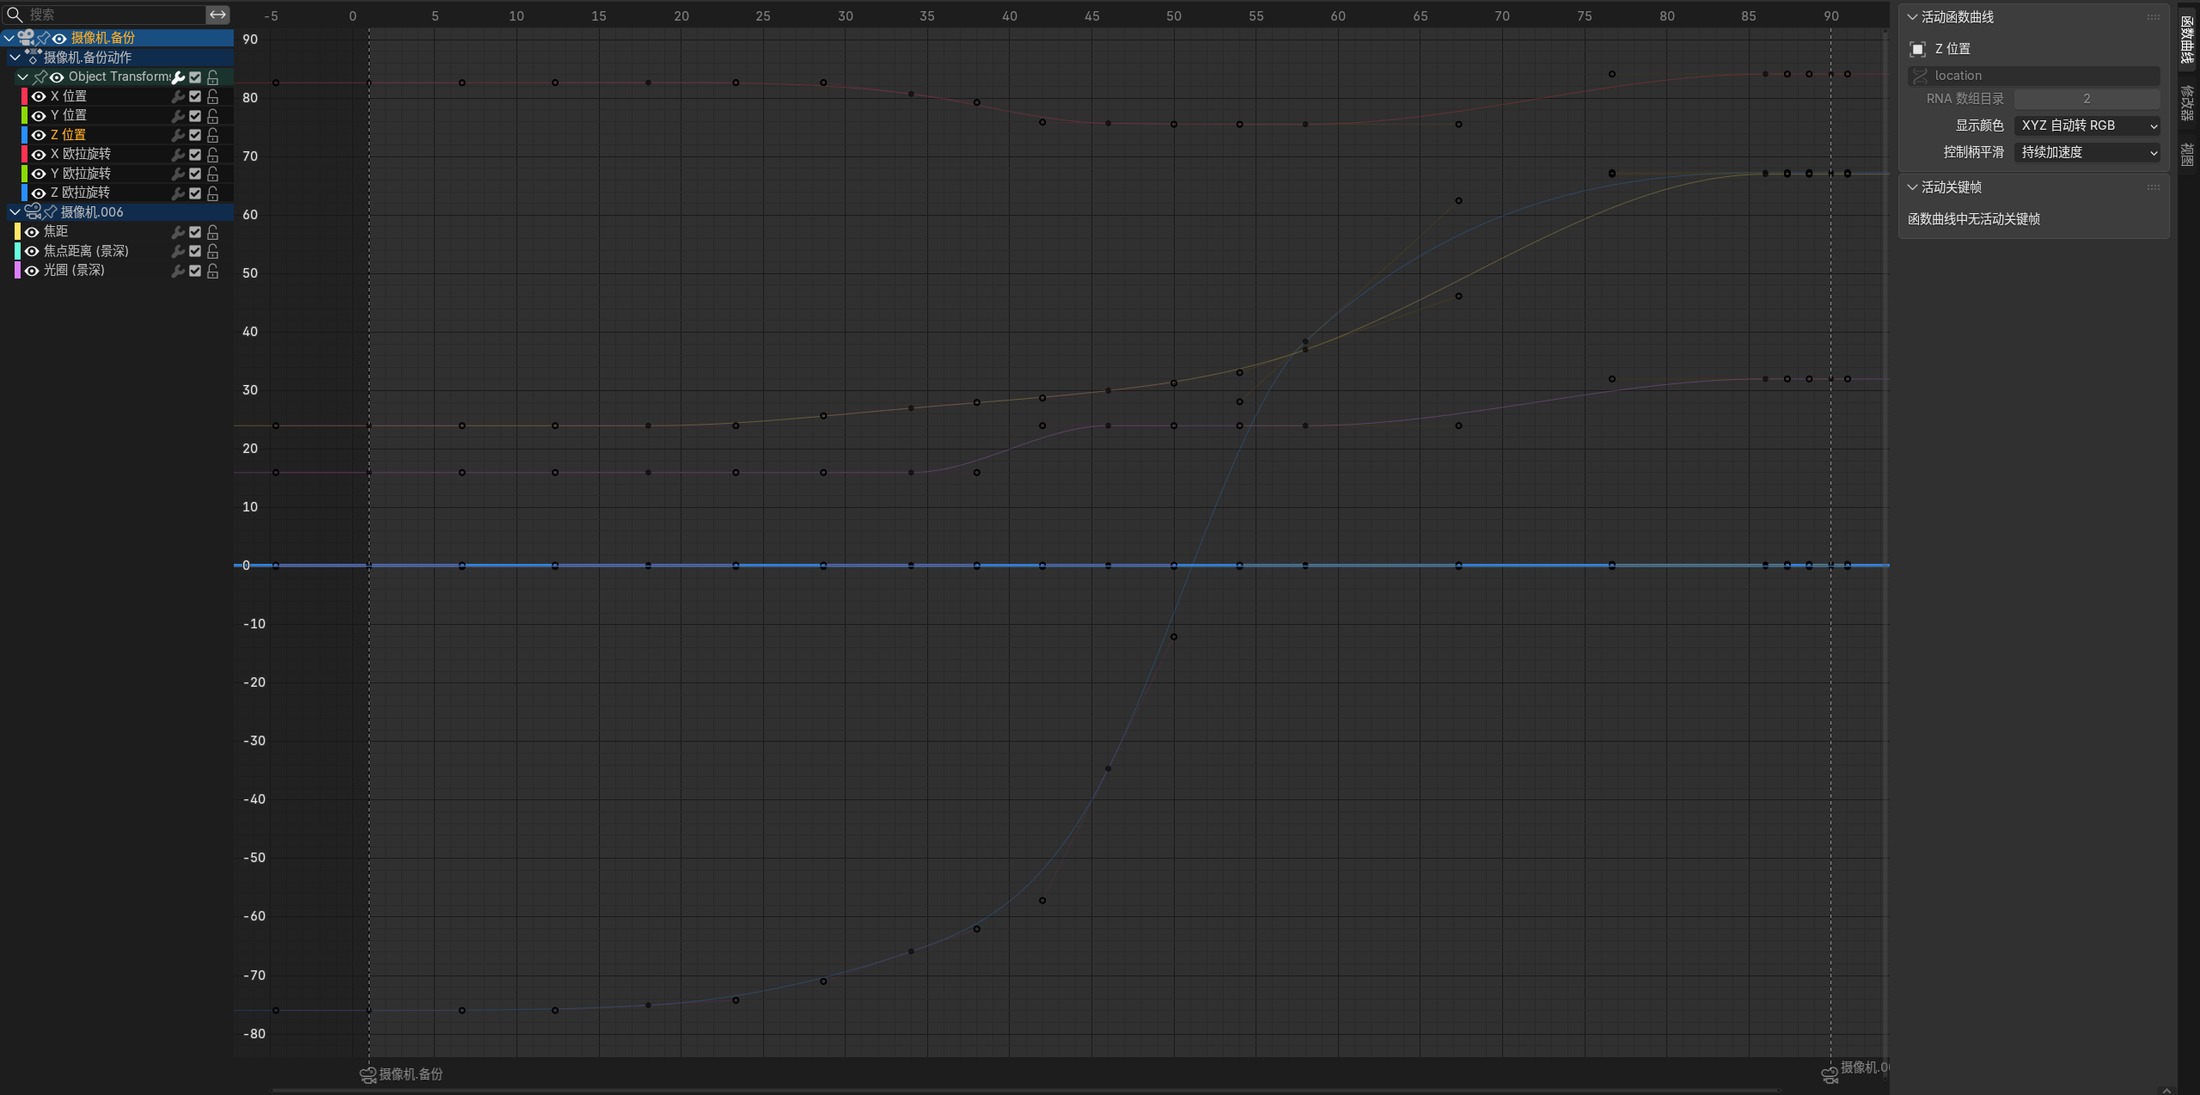The height and width of the screenshot is (1095, 2200).
Task: Collapse the 活动函数曲线 panel header
Action: point(1912,17)
